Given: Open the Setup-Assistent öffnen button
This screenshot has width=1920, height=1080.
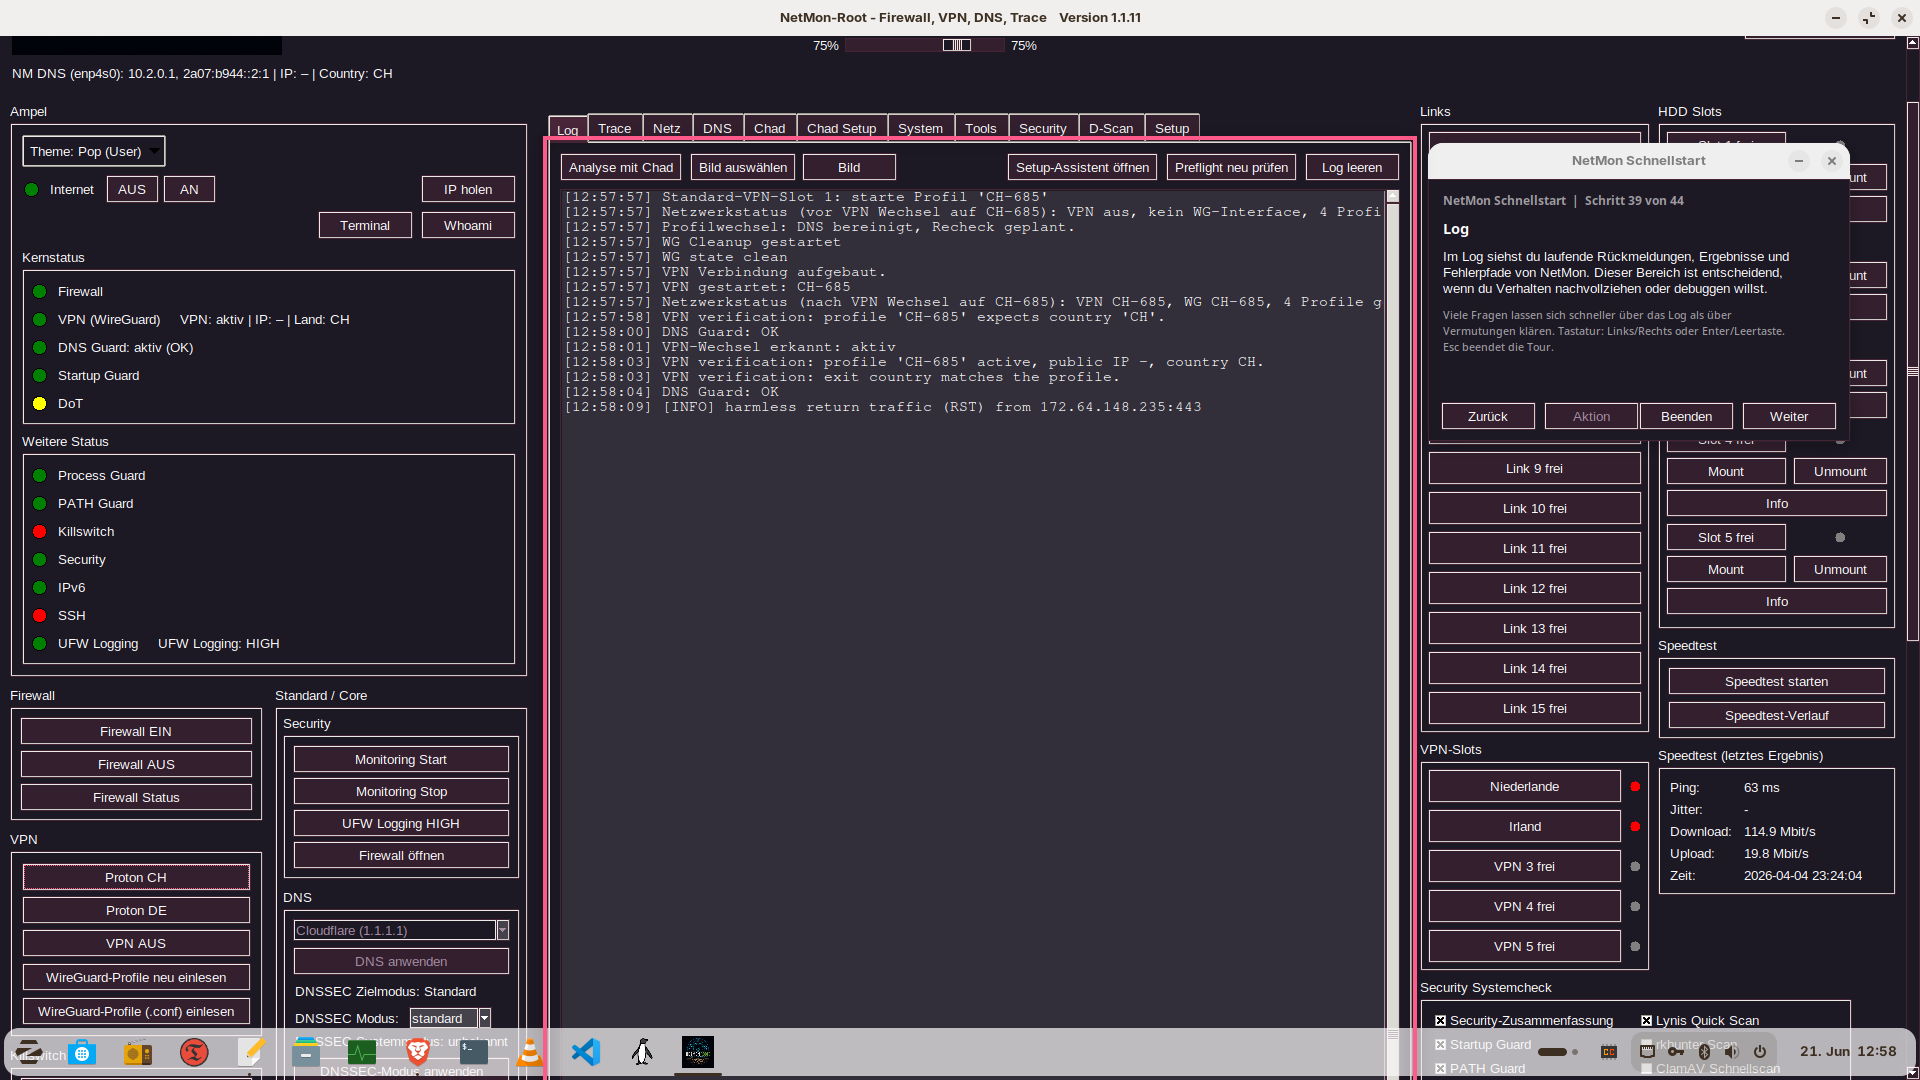Looking at the screenshot, I should pyautogui.click(x=1083, y=168).
